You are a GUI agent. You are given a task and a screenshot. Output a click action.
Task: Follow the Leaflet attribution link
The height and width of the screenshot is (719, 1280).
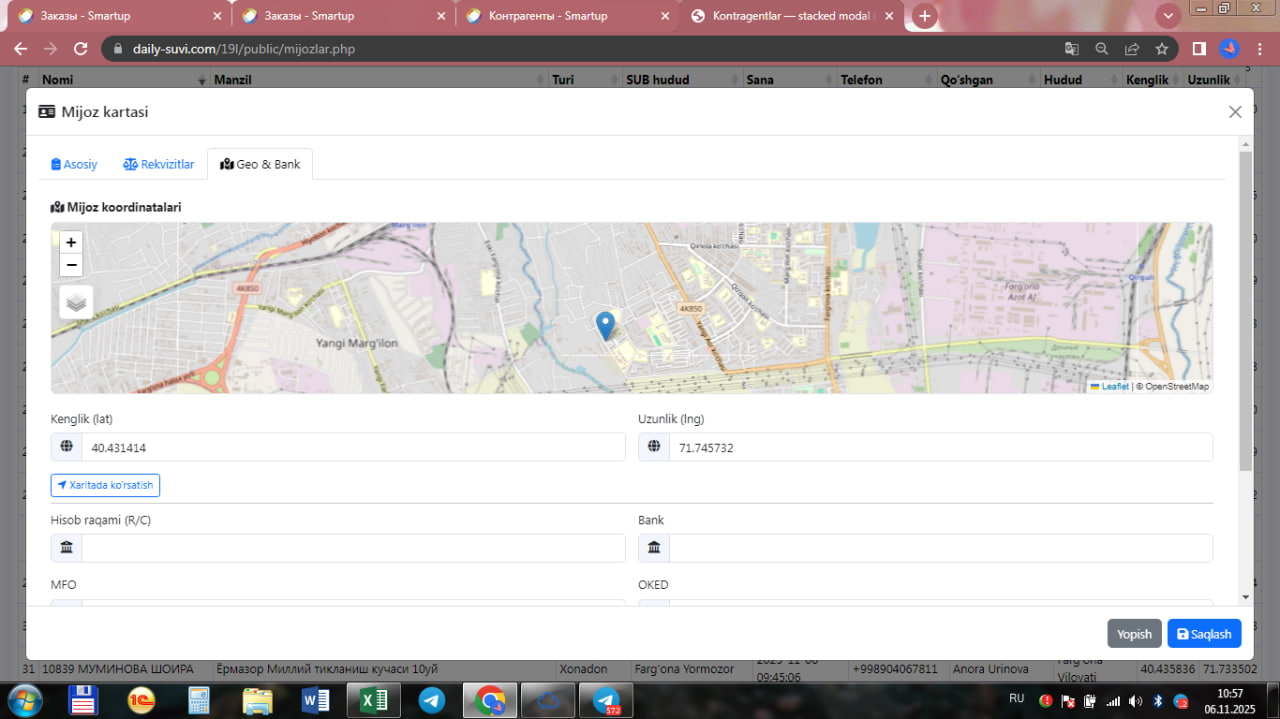[x=1114, y=386]
